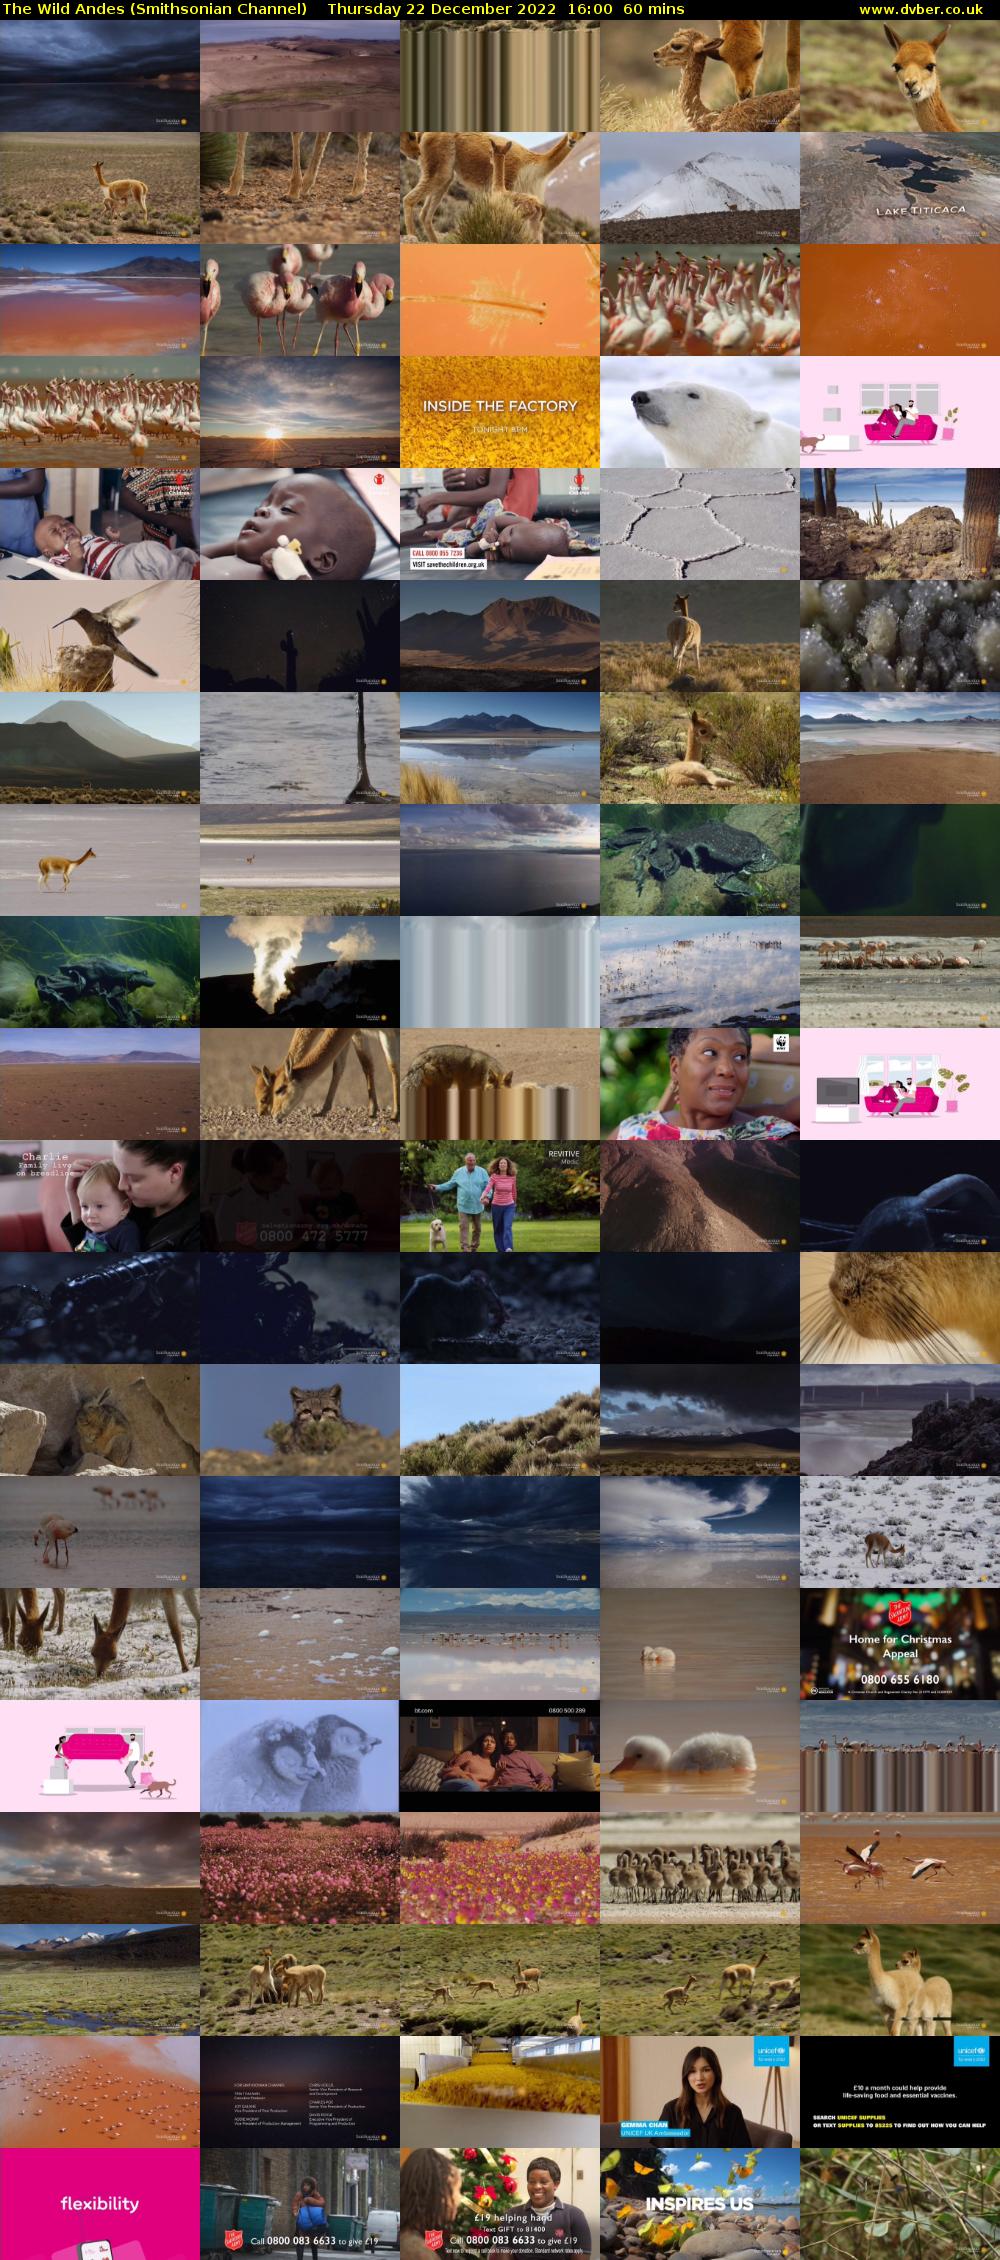1000x2260 pixels.
Task: Select the hummingbird at nest thumbnail
Action: 100,636
